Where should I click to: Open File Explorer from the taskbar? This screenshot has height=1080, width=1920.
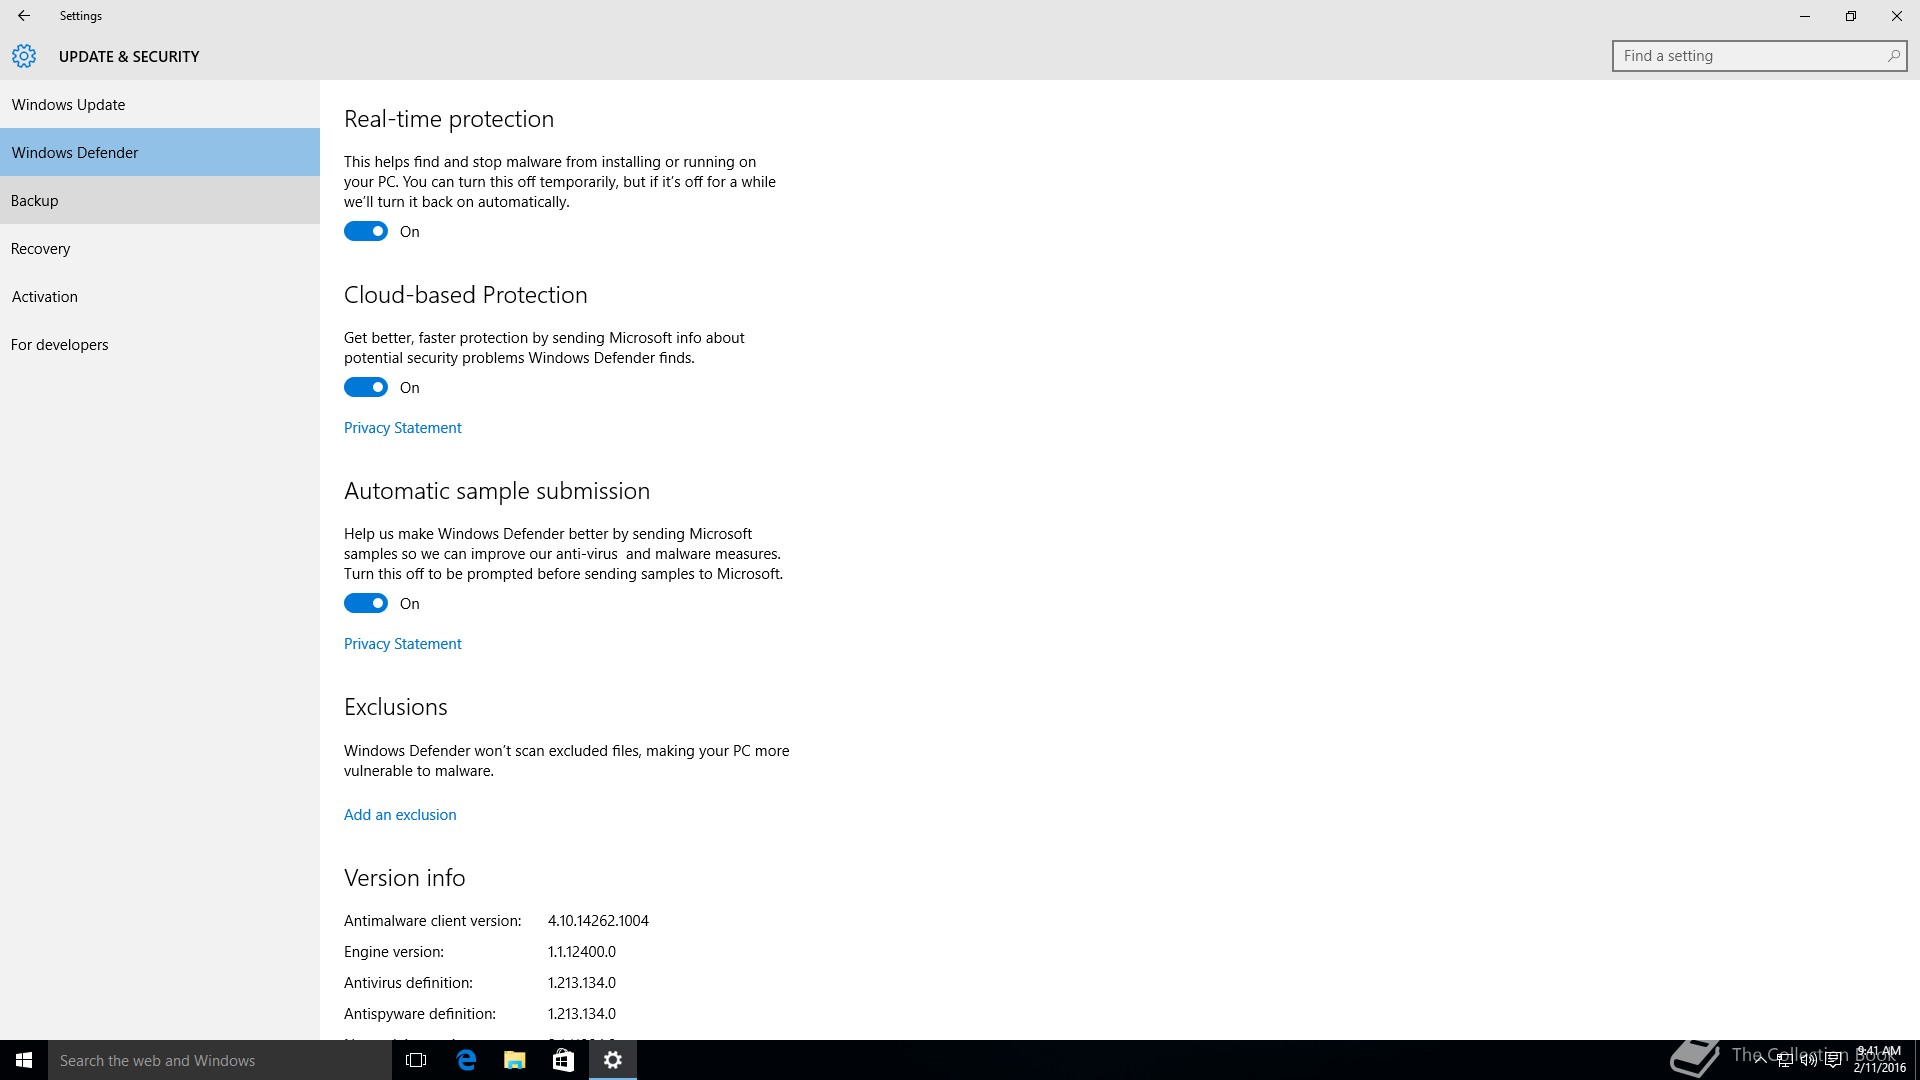[514, 1060]
